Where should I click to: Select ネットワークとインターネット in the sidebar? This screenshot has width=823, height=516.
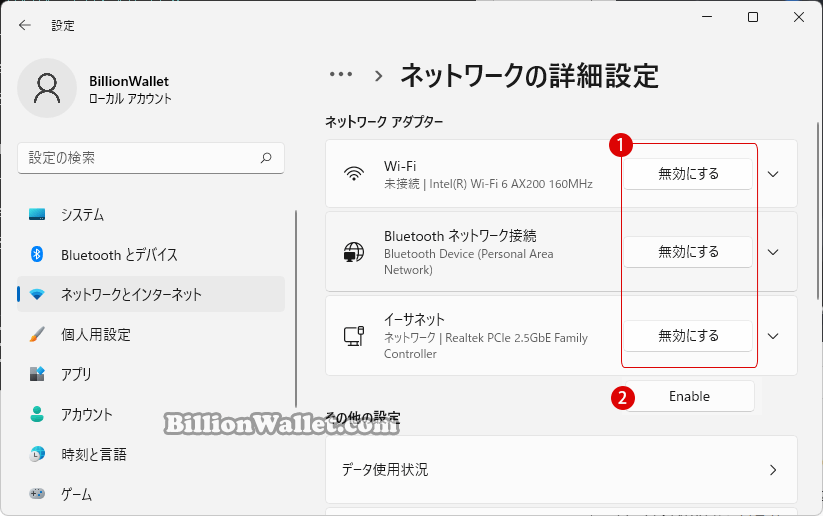point(151,294)
